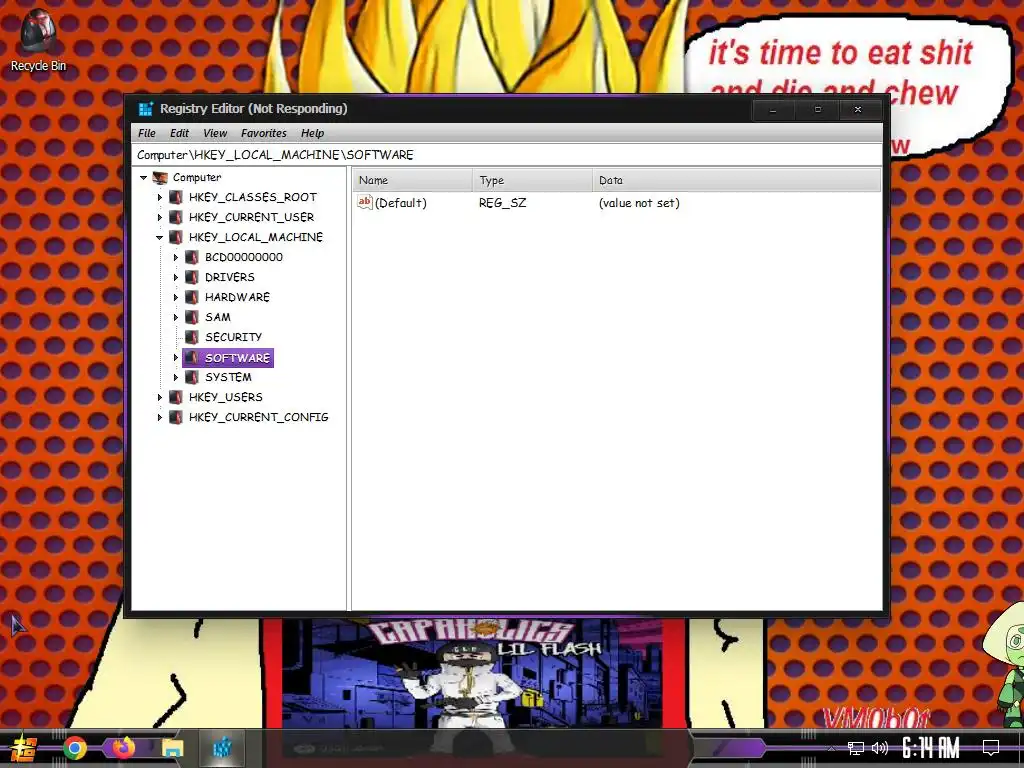The image size is (1024, 768).
Task: Expand the HARDWARE node arrow
Action: point(176,297)
